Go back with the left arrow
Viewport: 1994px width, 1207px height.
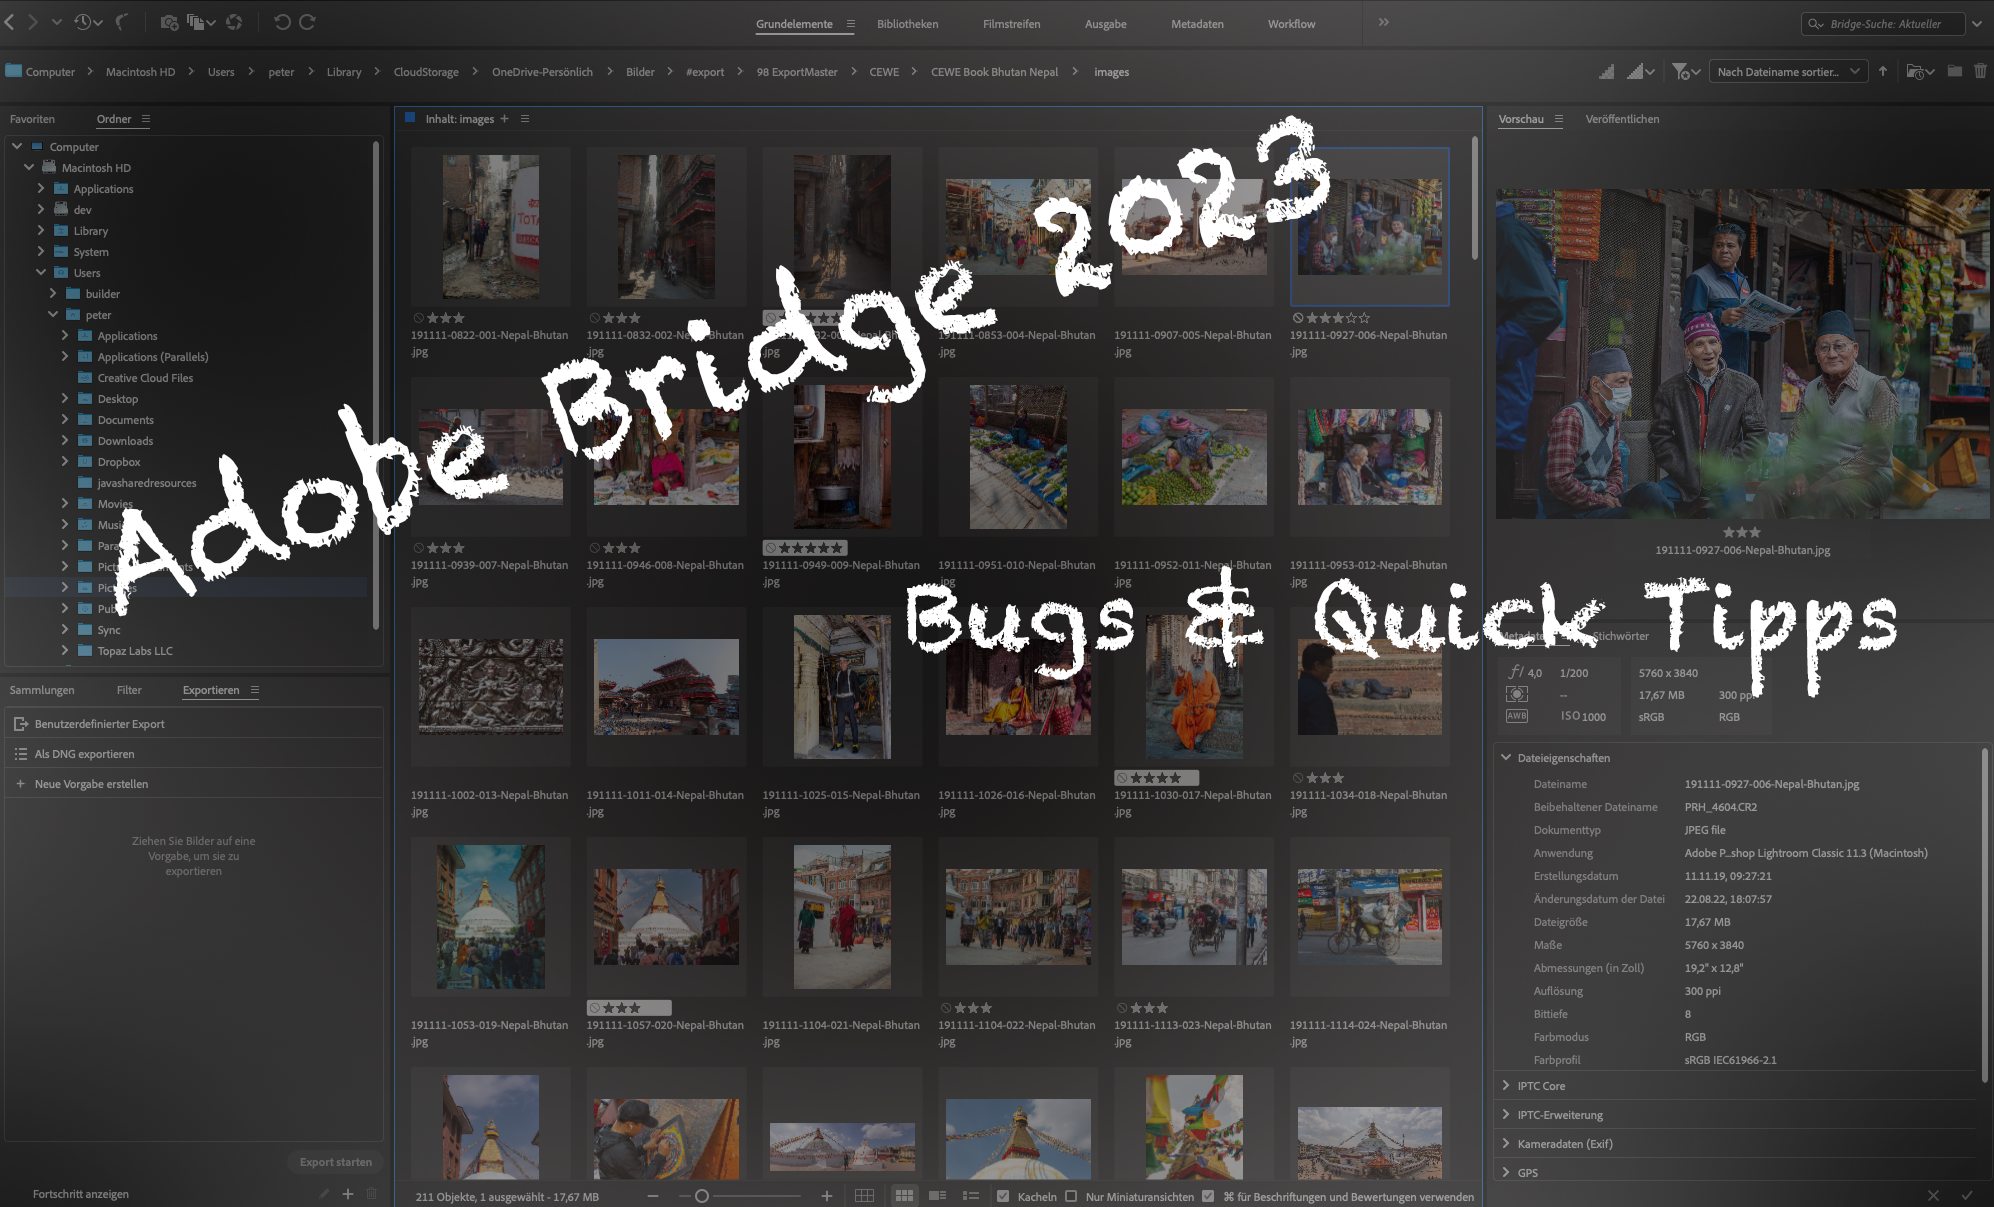coord(9,22)
